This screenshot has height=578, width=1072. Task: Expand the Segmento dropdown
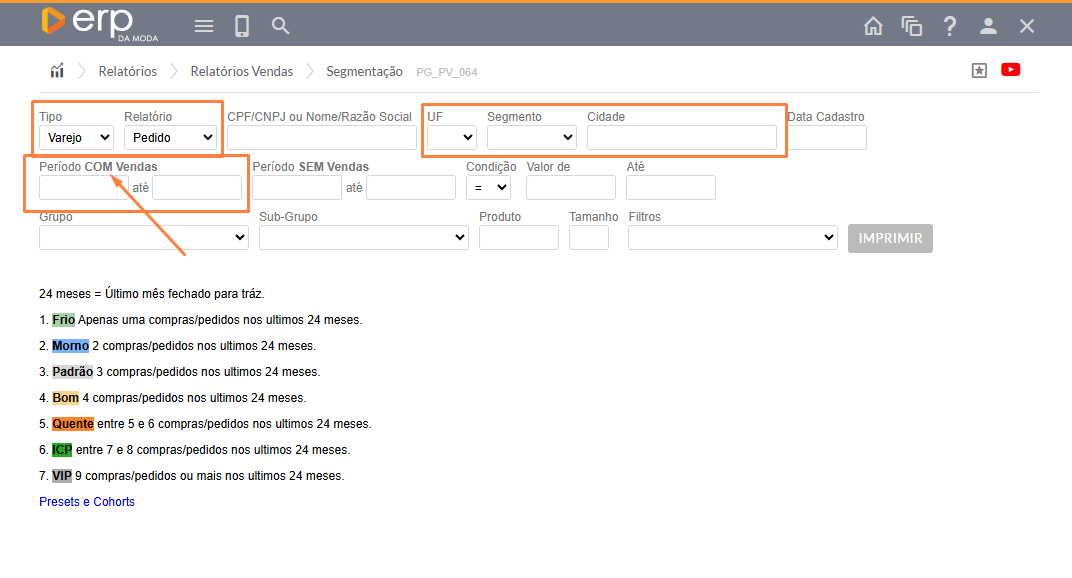531,137
